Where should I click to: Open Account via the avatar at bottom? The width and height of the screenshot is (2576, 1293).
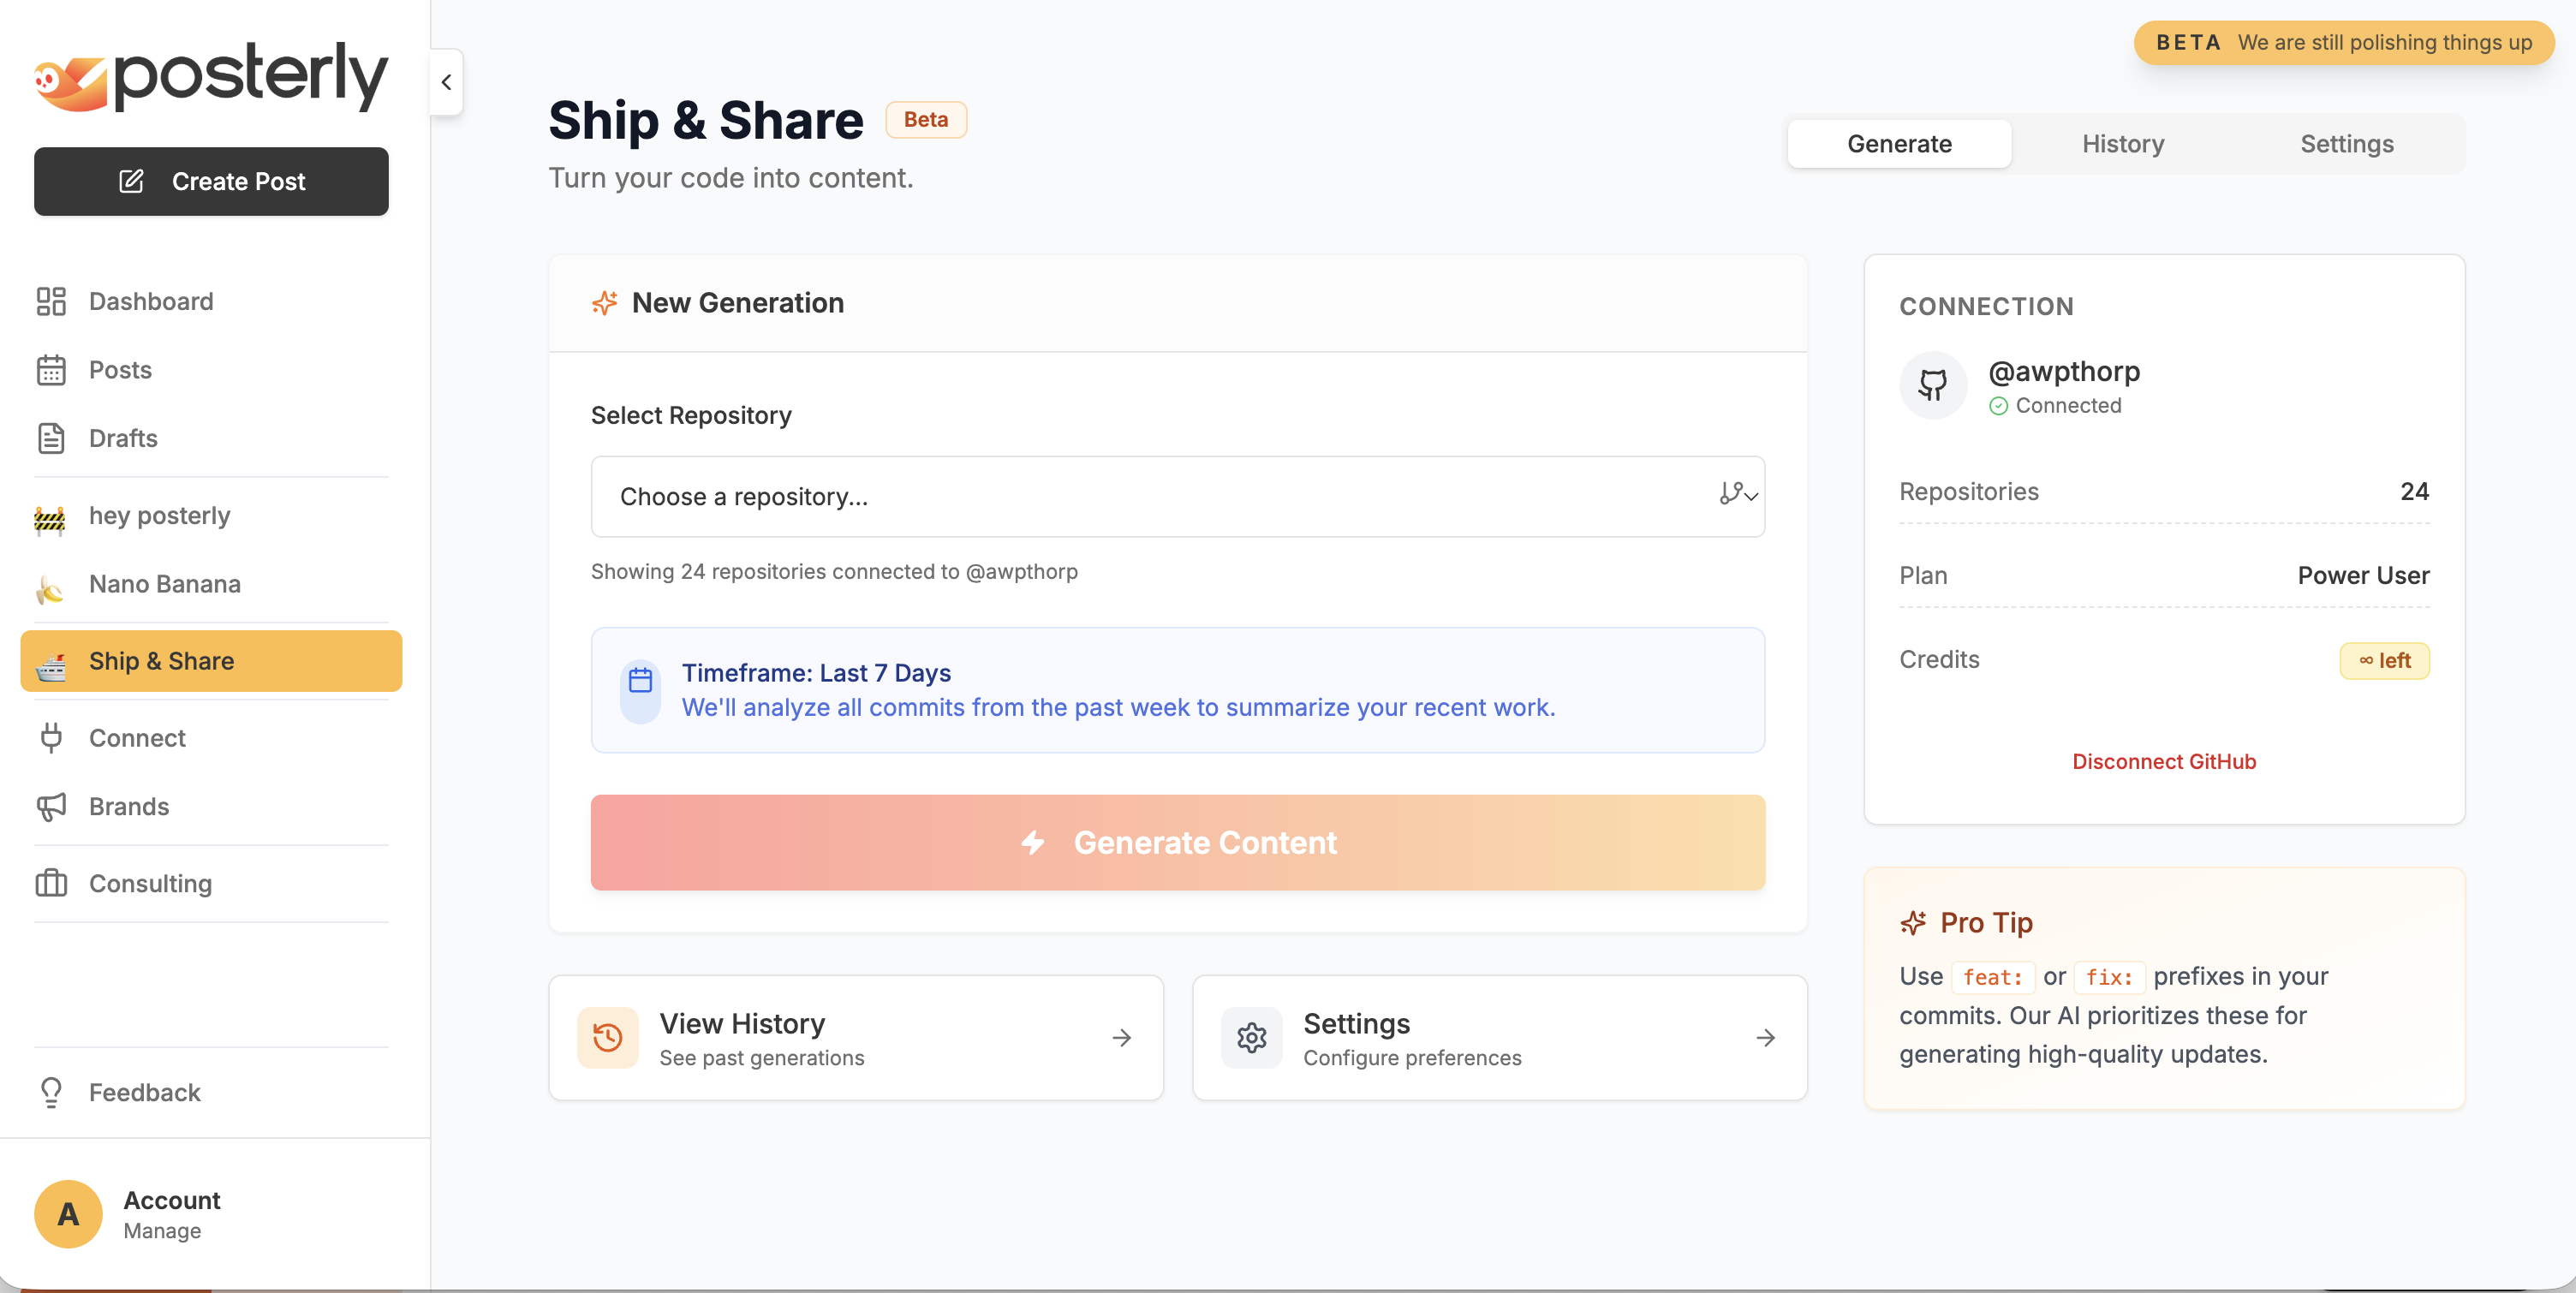pos(67,1213)
